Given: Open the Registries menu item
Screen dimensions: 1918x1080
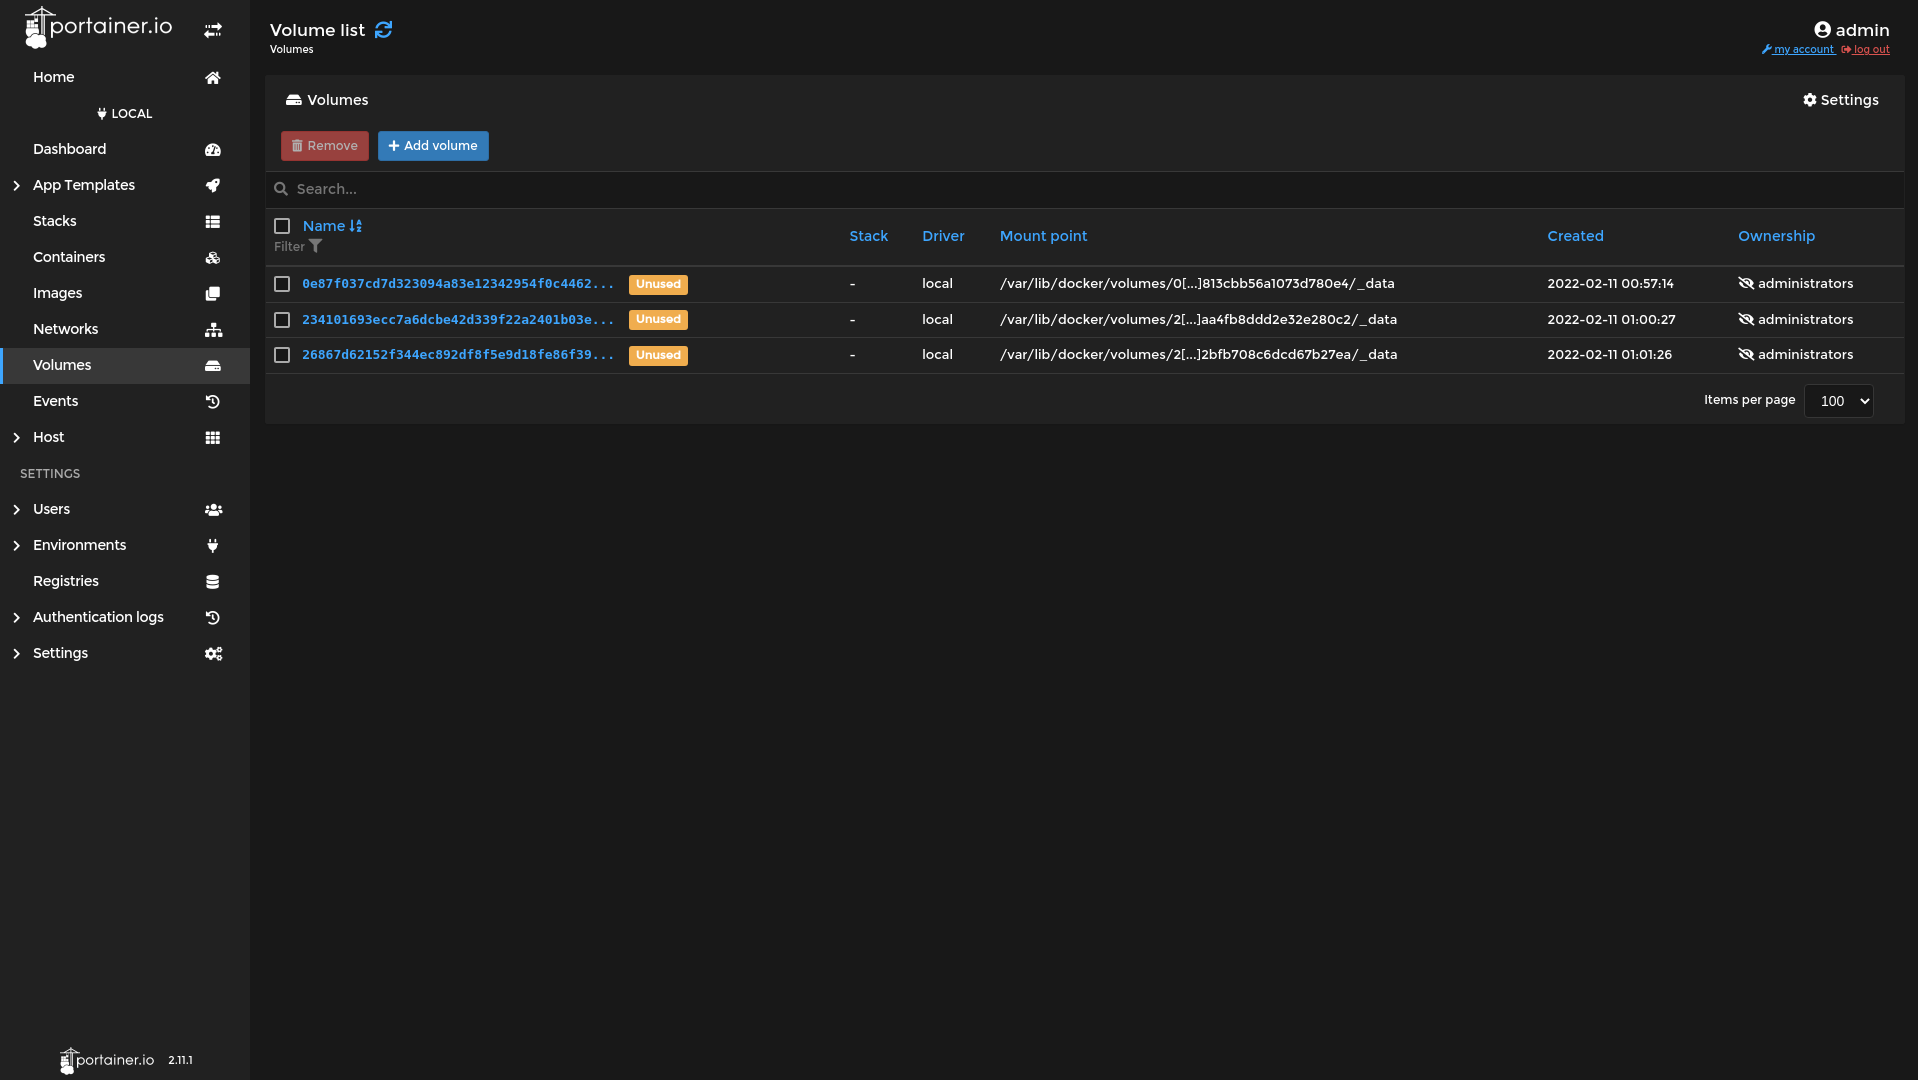Looking at the screenshot, I should [x=66, y=581].
